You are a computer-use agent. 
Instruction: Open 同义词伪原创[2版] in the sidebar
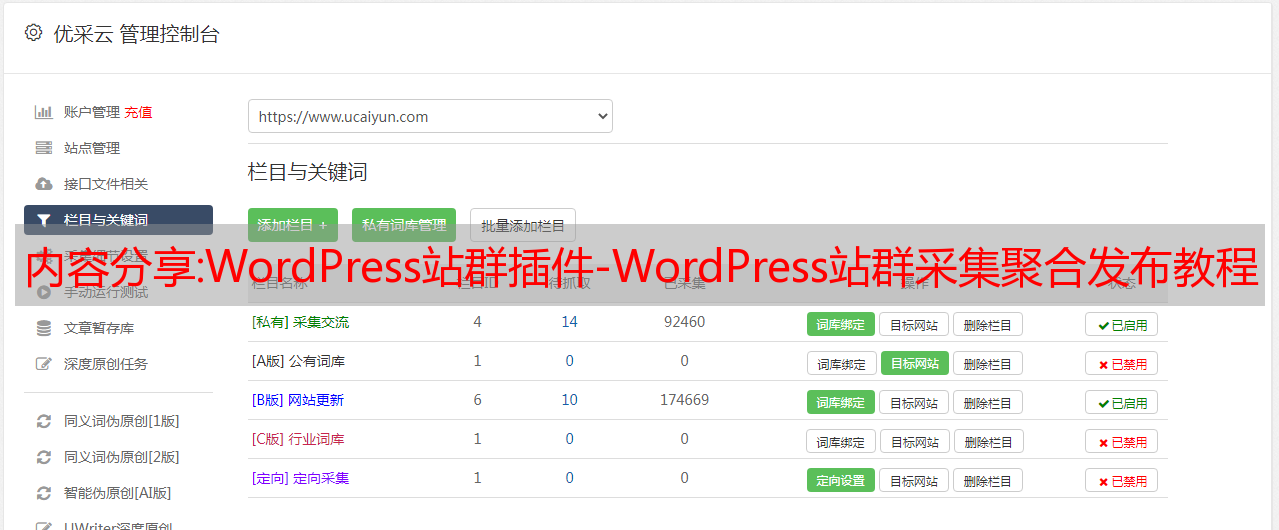122,457
